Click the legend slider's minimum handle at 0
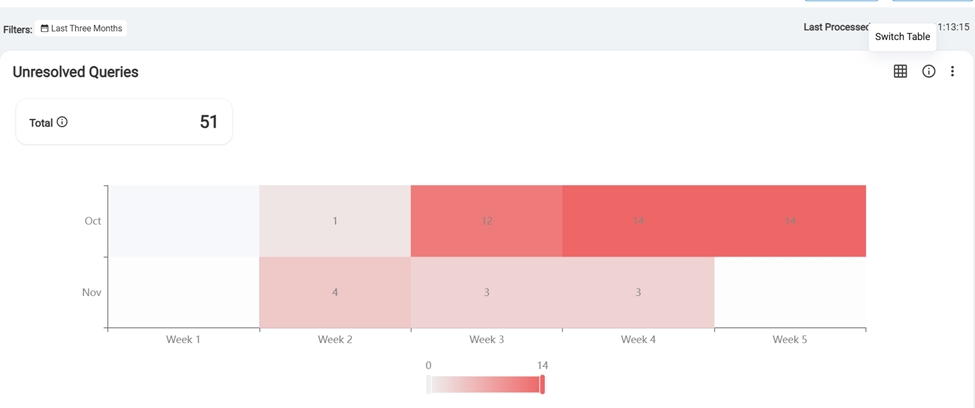The image size is (975, 408). click(x=429, y=385)
